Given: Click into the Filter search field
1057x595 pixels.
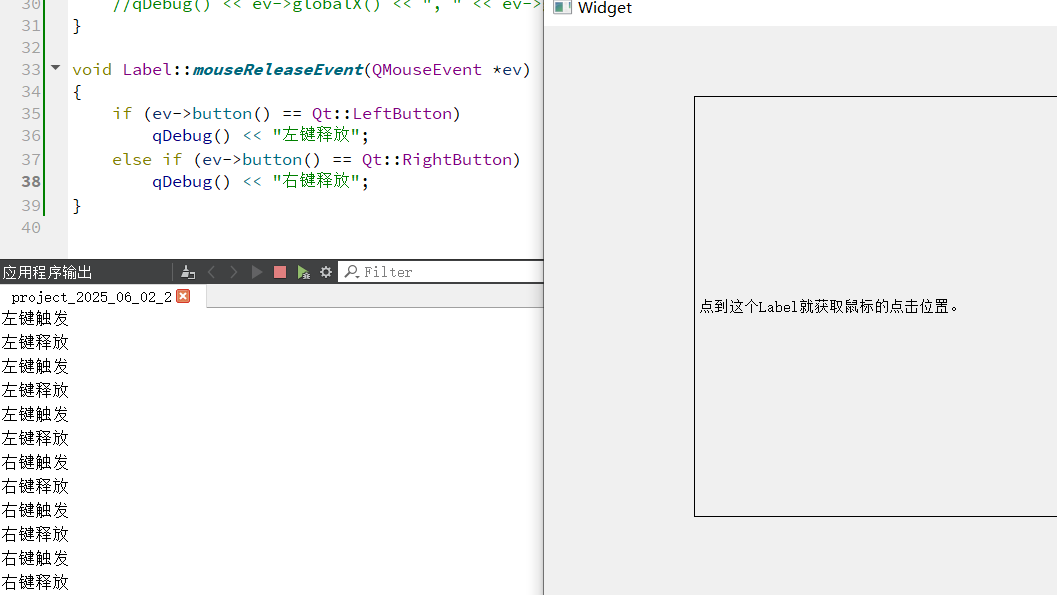Looking at the screenshot, I should [x=441, y=272].
